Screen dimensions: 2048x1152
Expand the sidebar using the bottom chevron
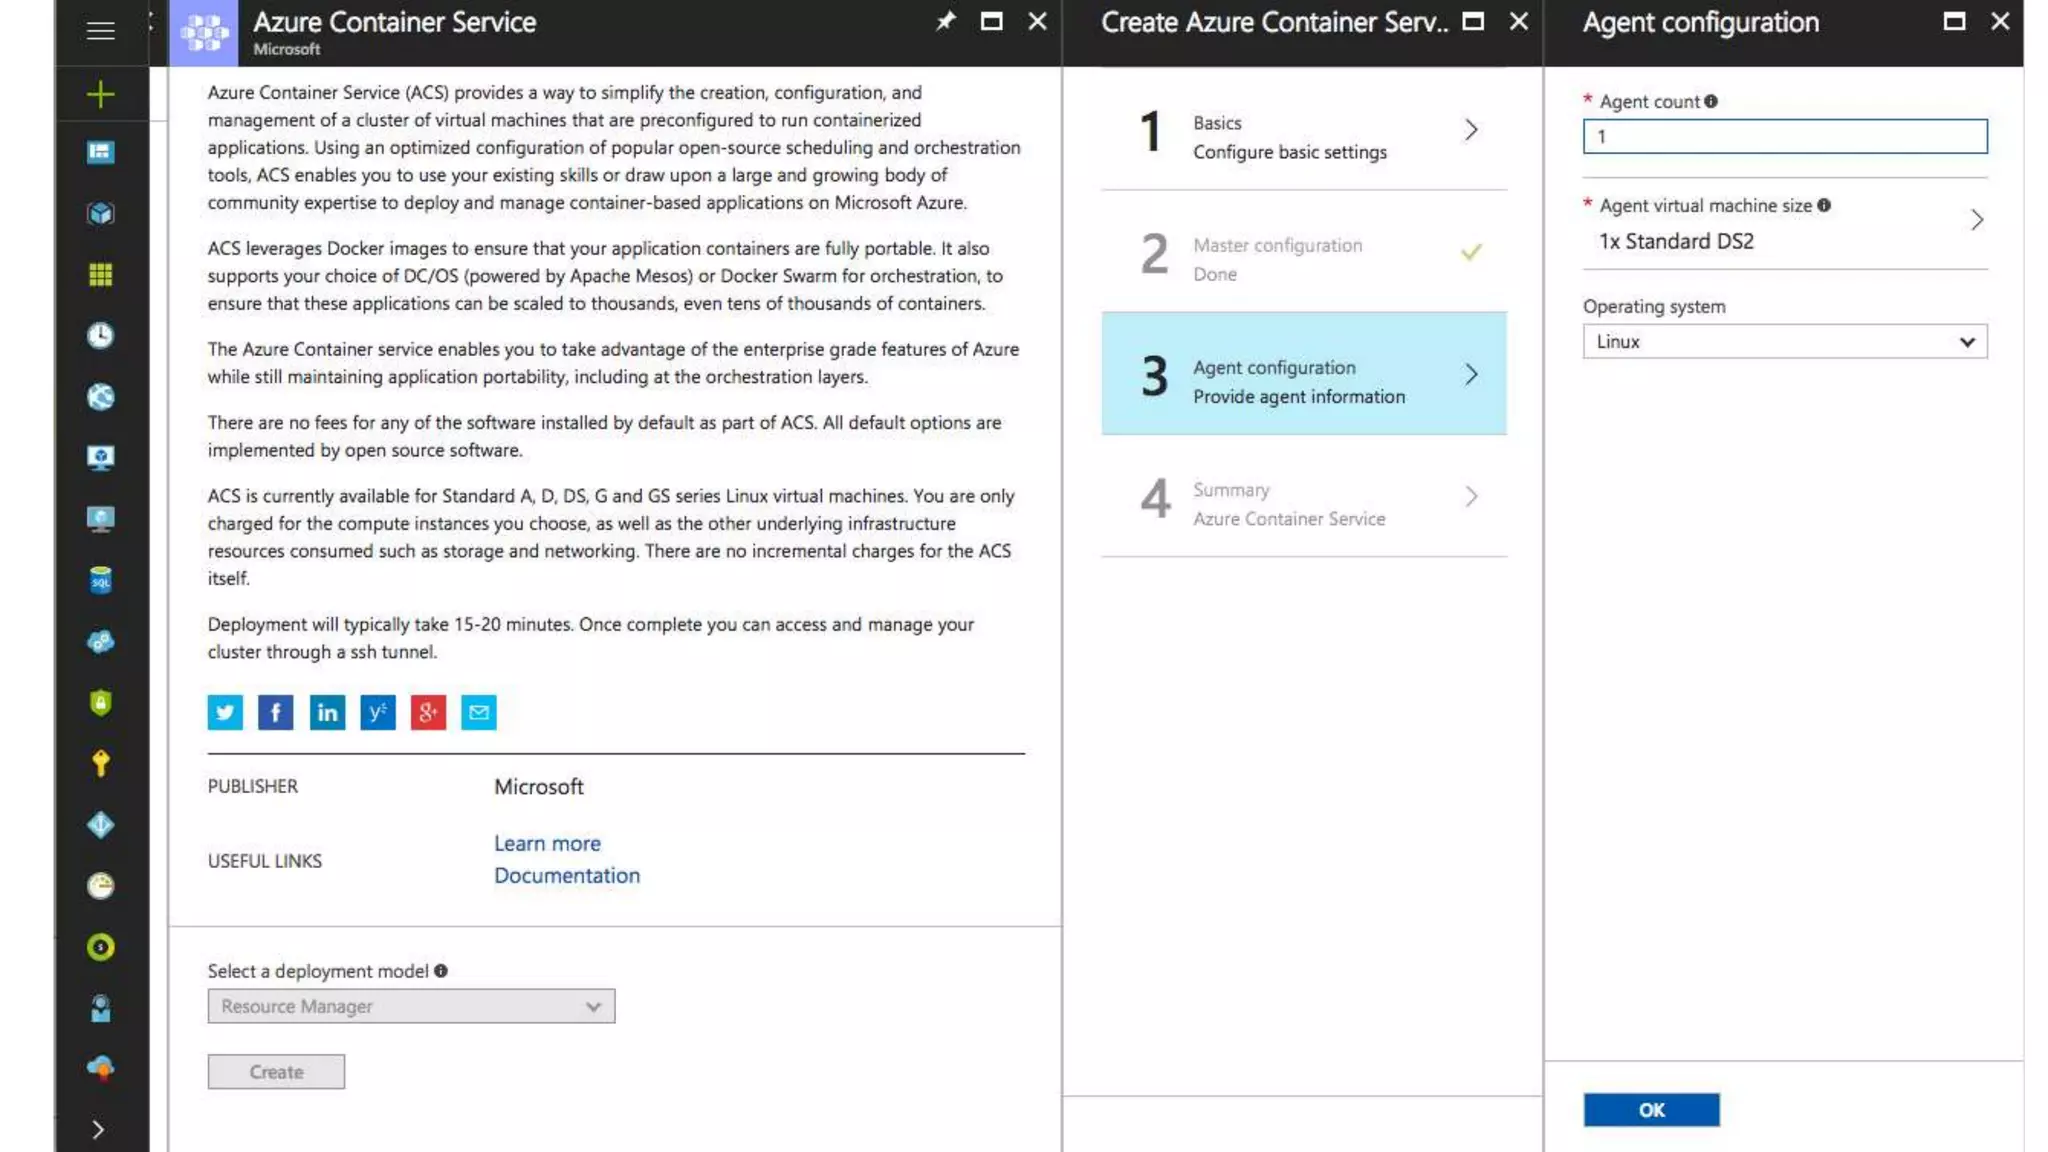coord(98,1129)
